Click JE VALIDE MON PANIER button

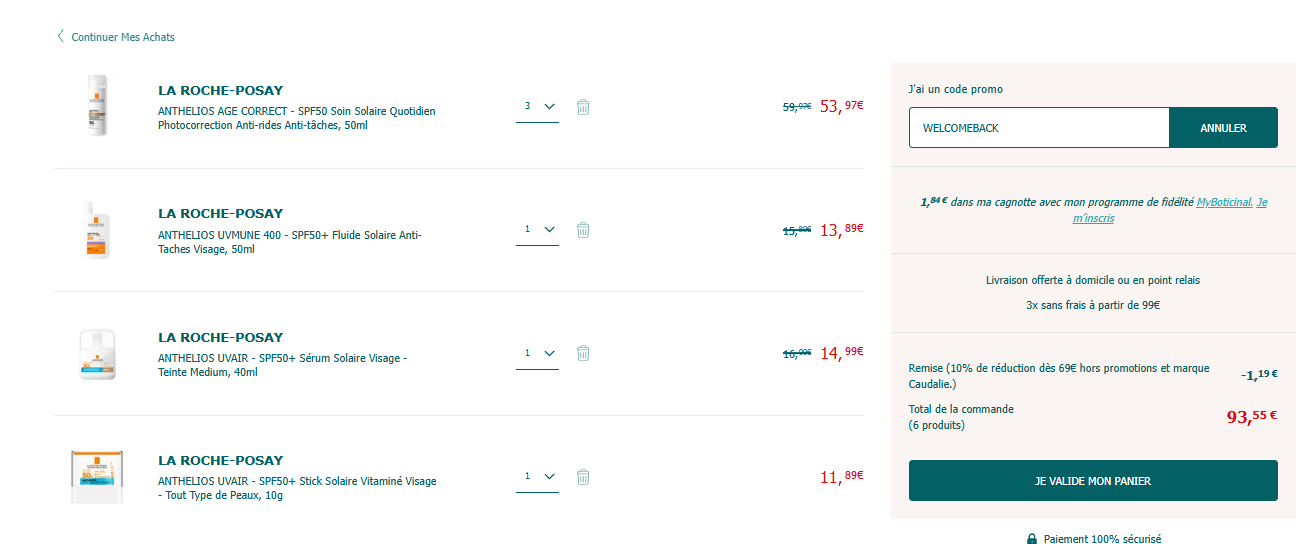point(1093,481)
